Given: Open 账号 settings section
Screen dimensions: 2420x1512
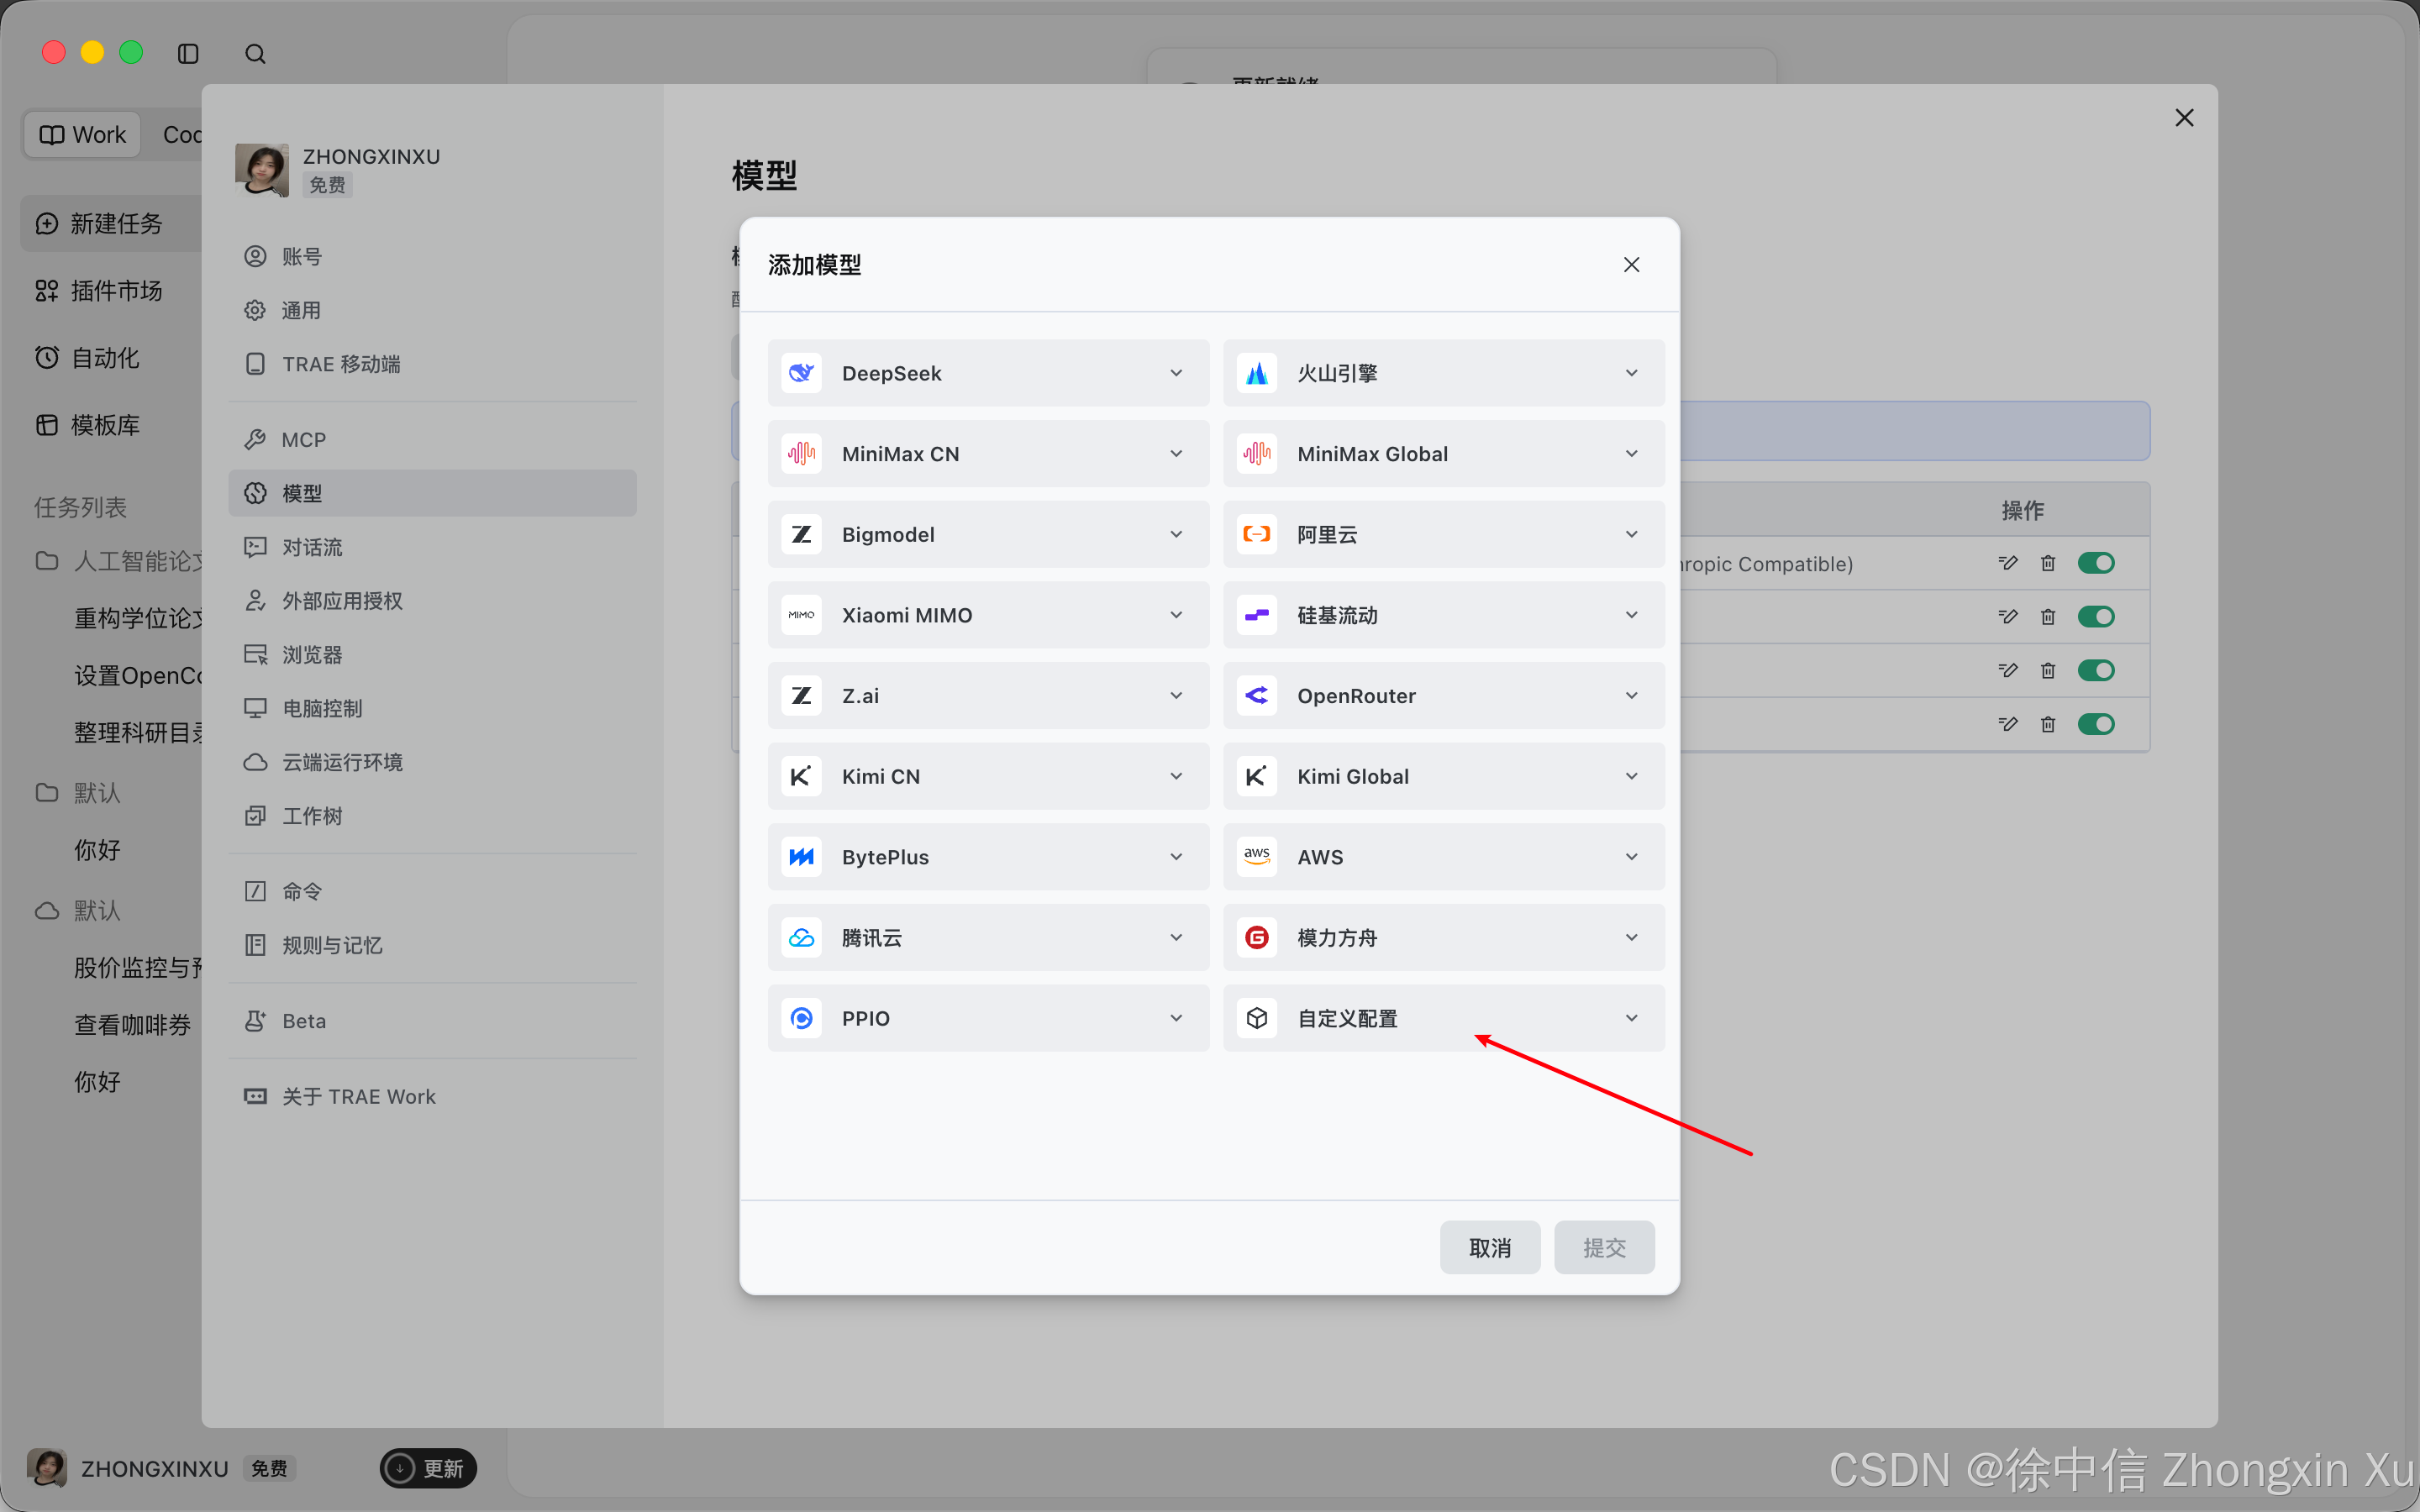Looking at the screenshot, I should 432,257.
